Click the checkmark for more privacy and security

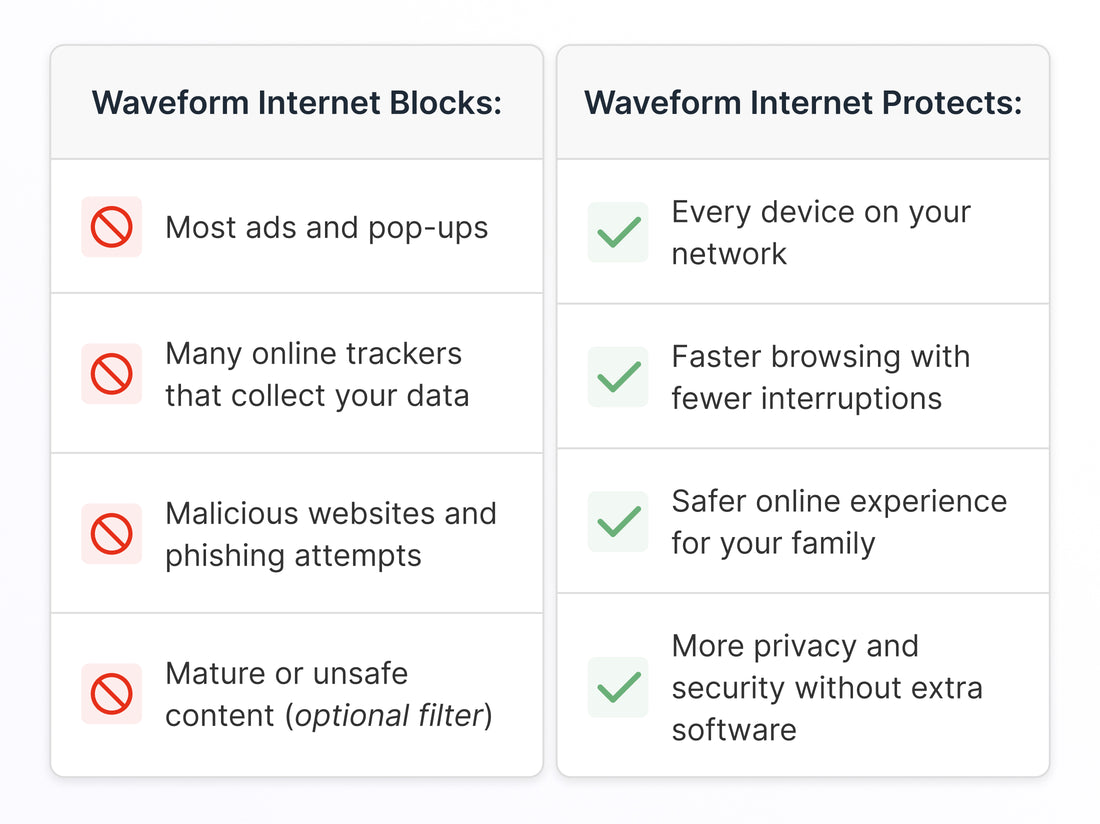click(x=618, y=687)
